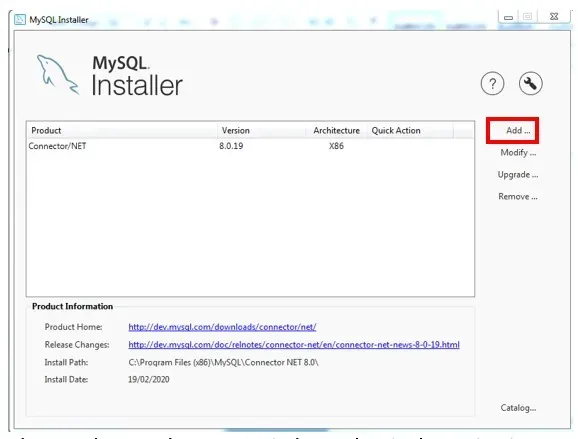Click the Quick Action column header

[410, 130]
